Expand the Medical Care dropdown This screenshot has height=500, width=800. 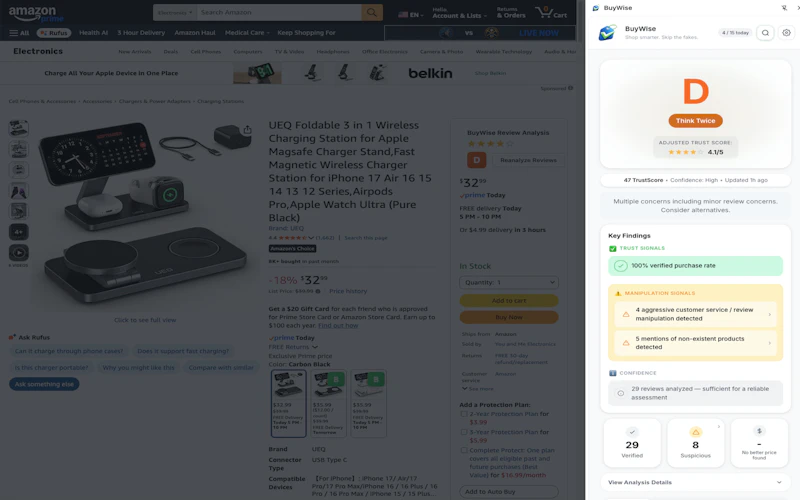pos(247,33)
